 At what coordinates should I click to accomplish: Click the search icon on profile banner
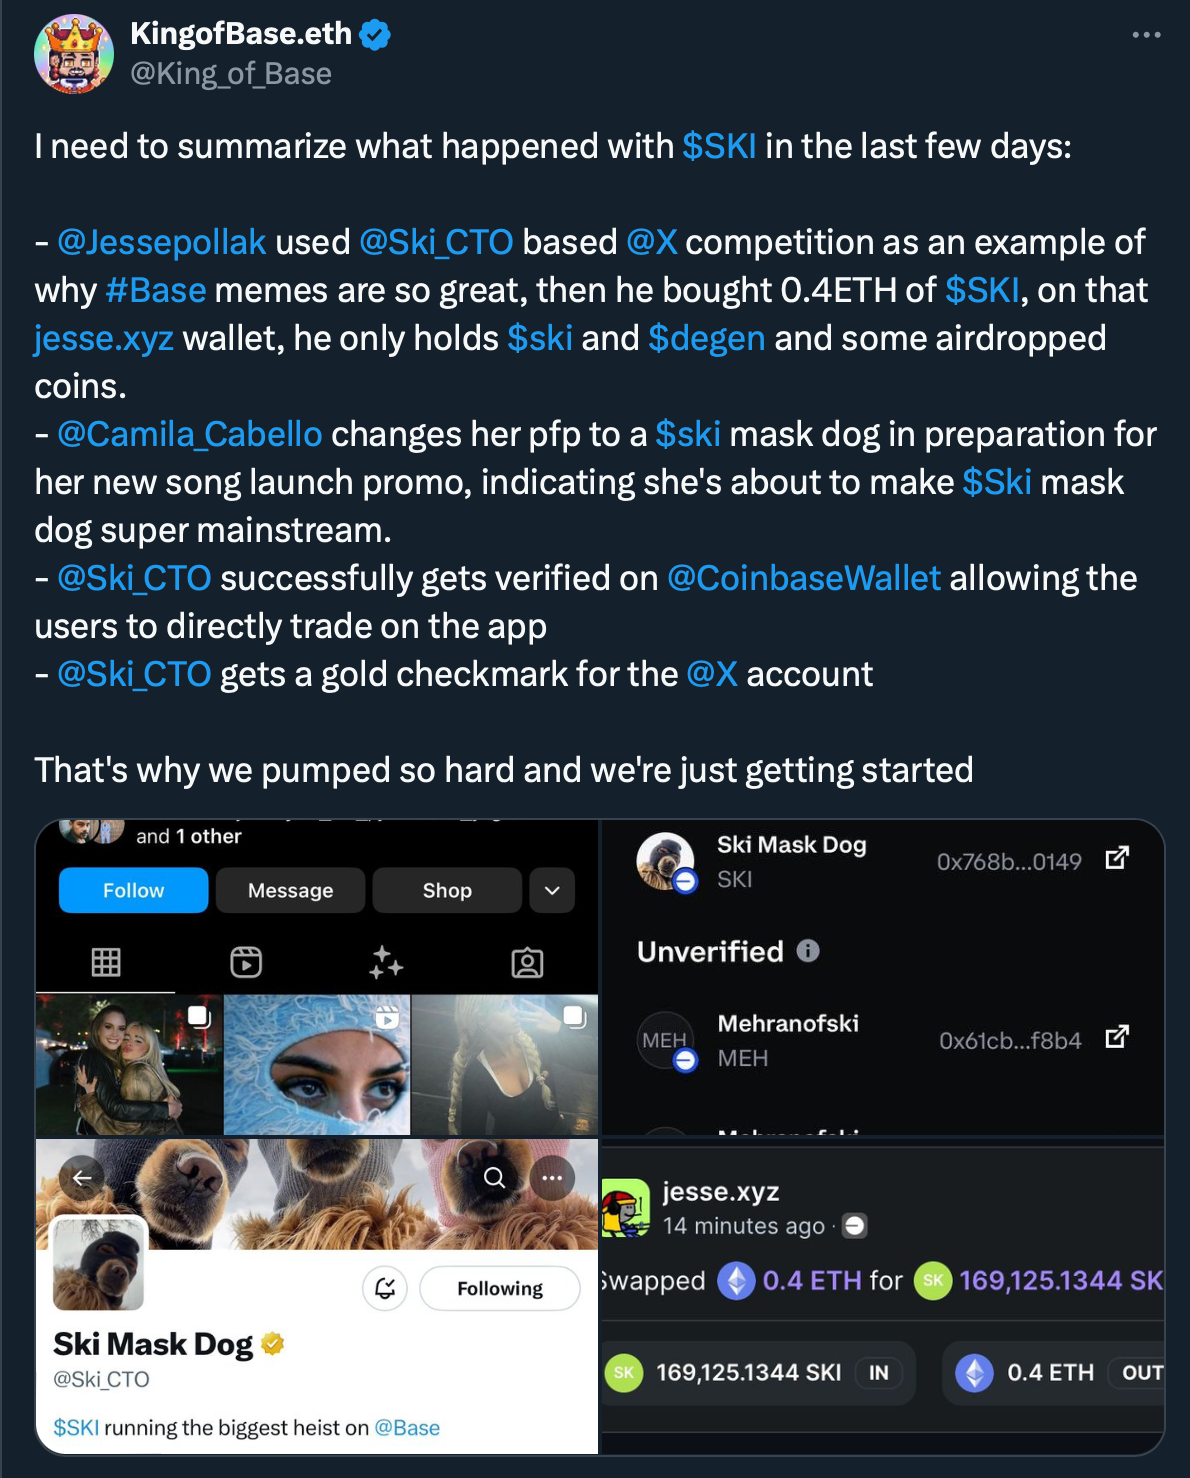pyautogui.click(x=494, y=1178)
